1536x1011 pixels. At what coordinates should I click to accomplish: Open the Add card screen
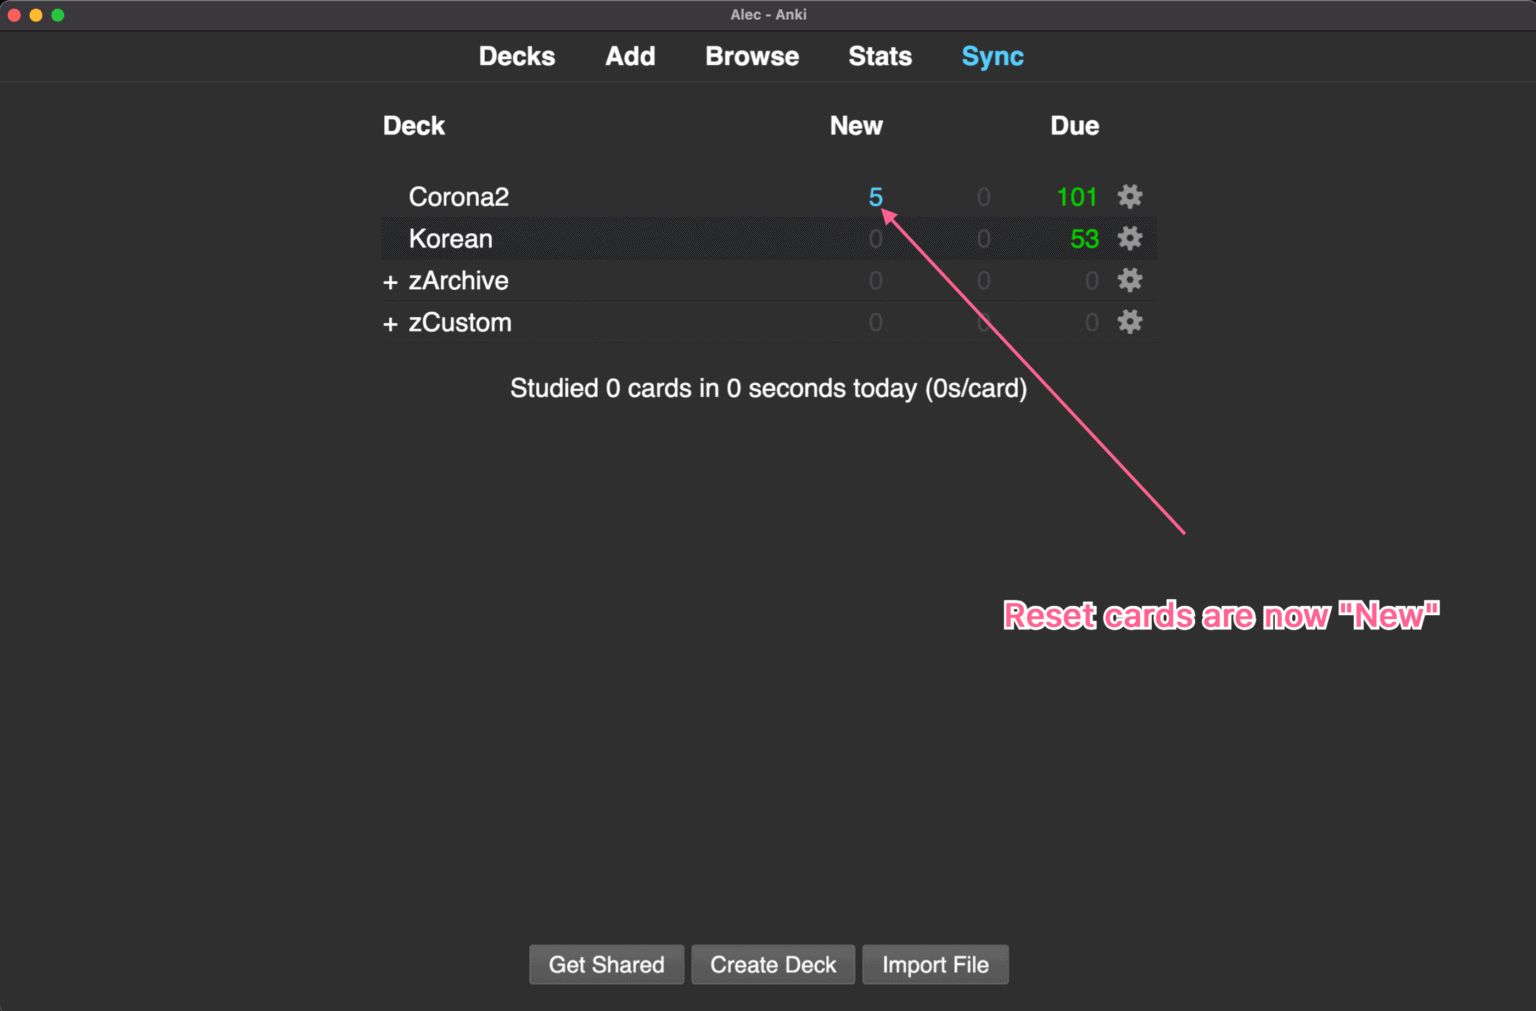(630, 56)
